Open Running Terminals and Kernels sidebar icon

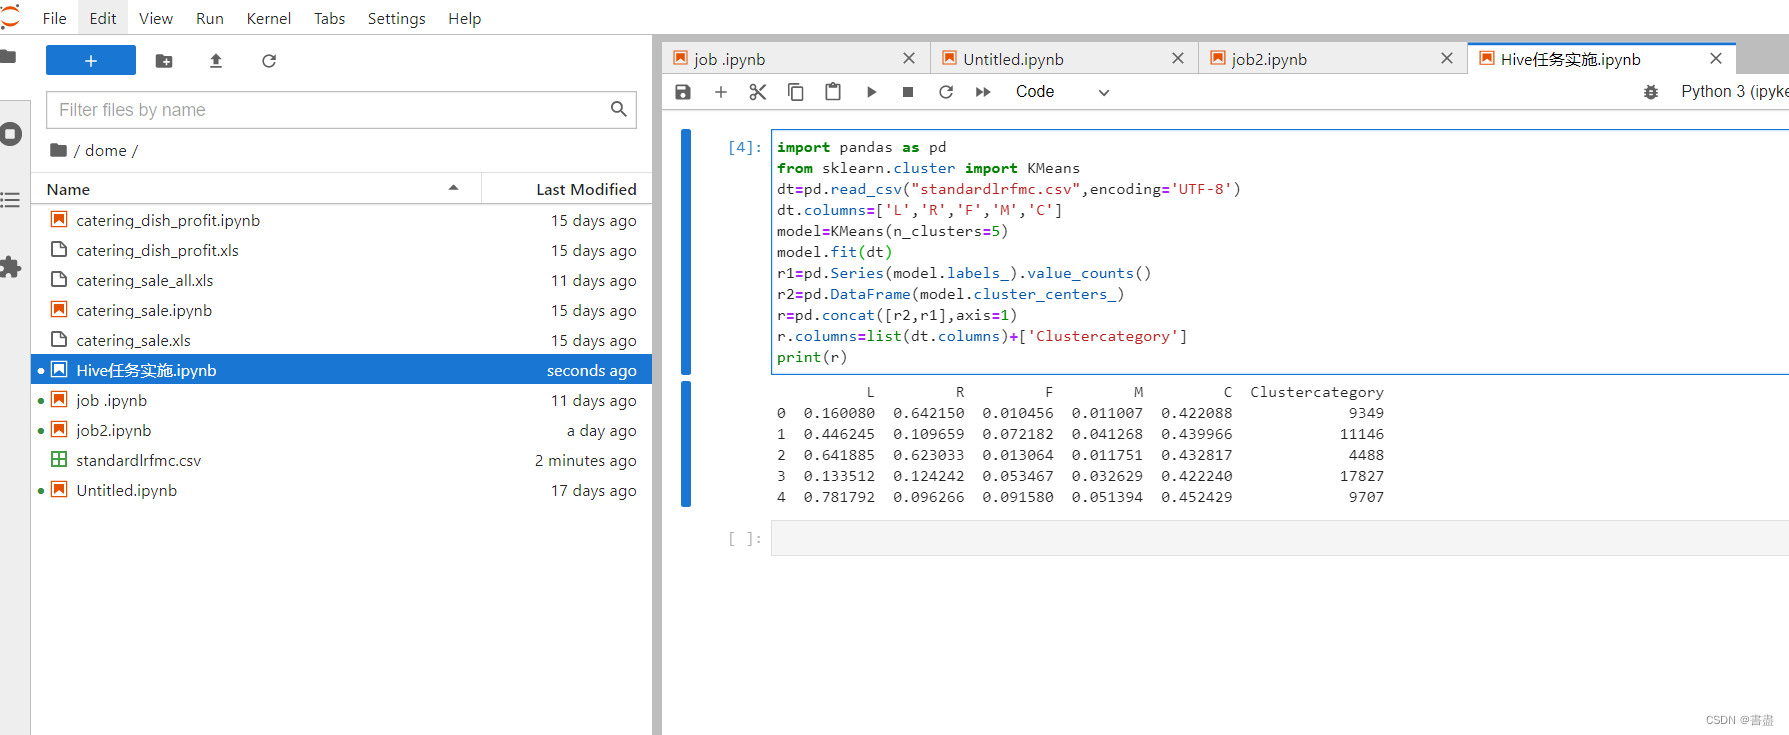coord(11,133)
